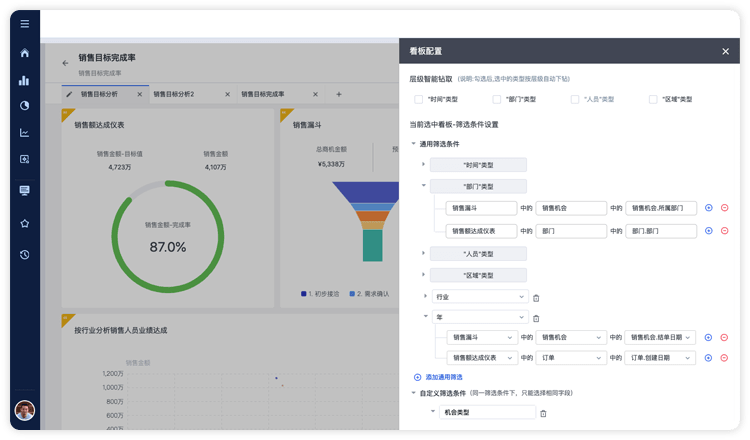Expand the "区域"类型 filter node
The height and width of the screenshot is (440, 750).
[423, 274]
